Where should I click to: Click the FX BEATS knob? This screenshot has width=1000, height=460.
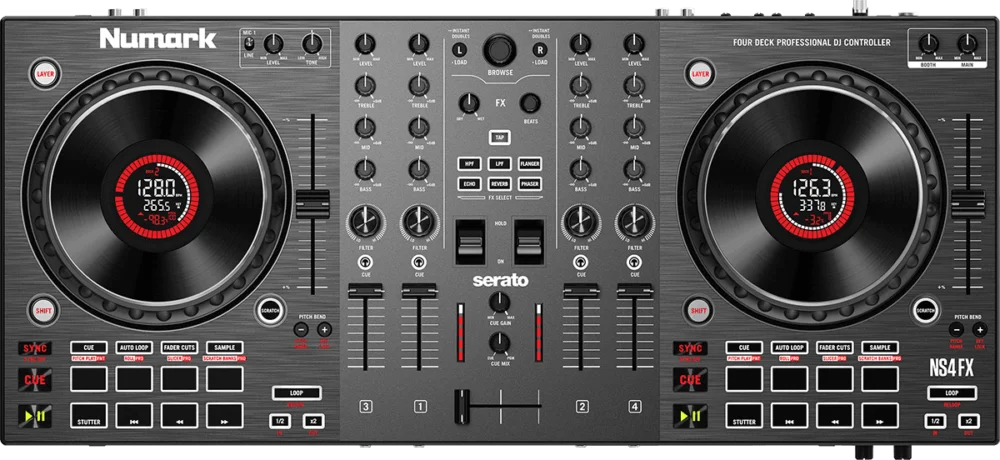click(x=530, y=103)
